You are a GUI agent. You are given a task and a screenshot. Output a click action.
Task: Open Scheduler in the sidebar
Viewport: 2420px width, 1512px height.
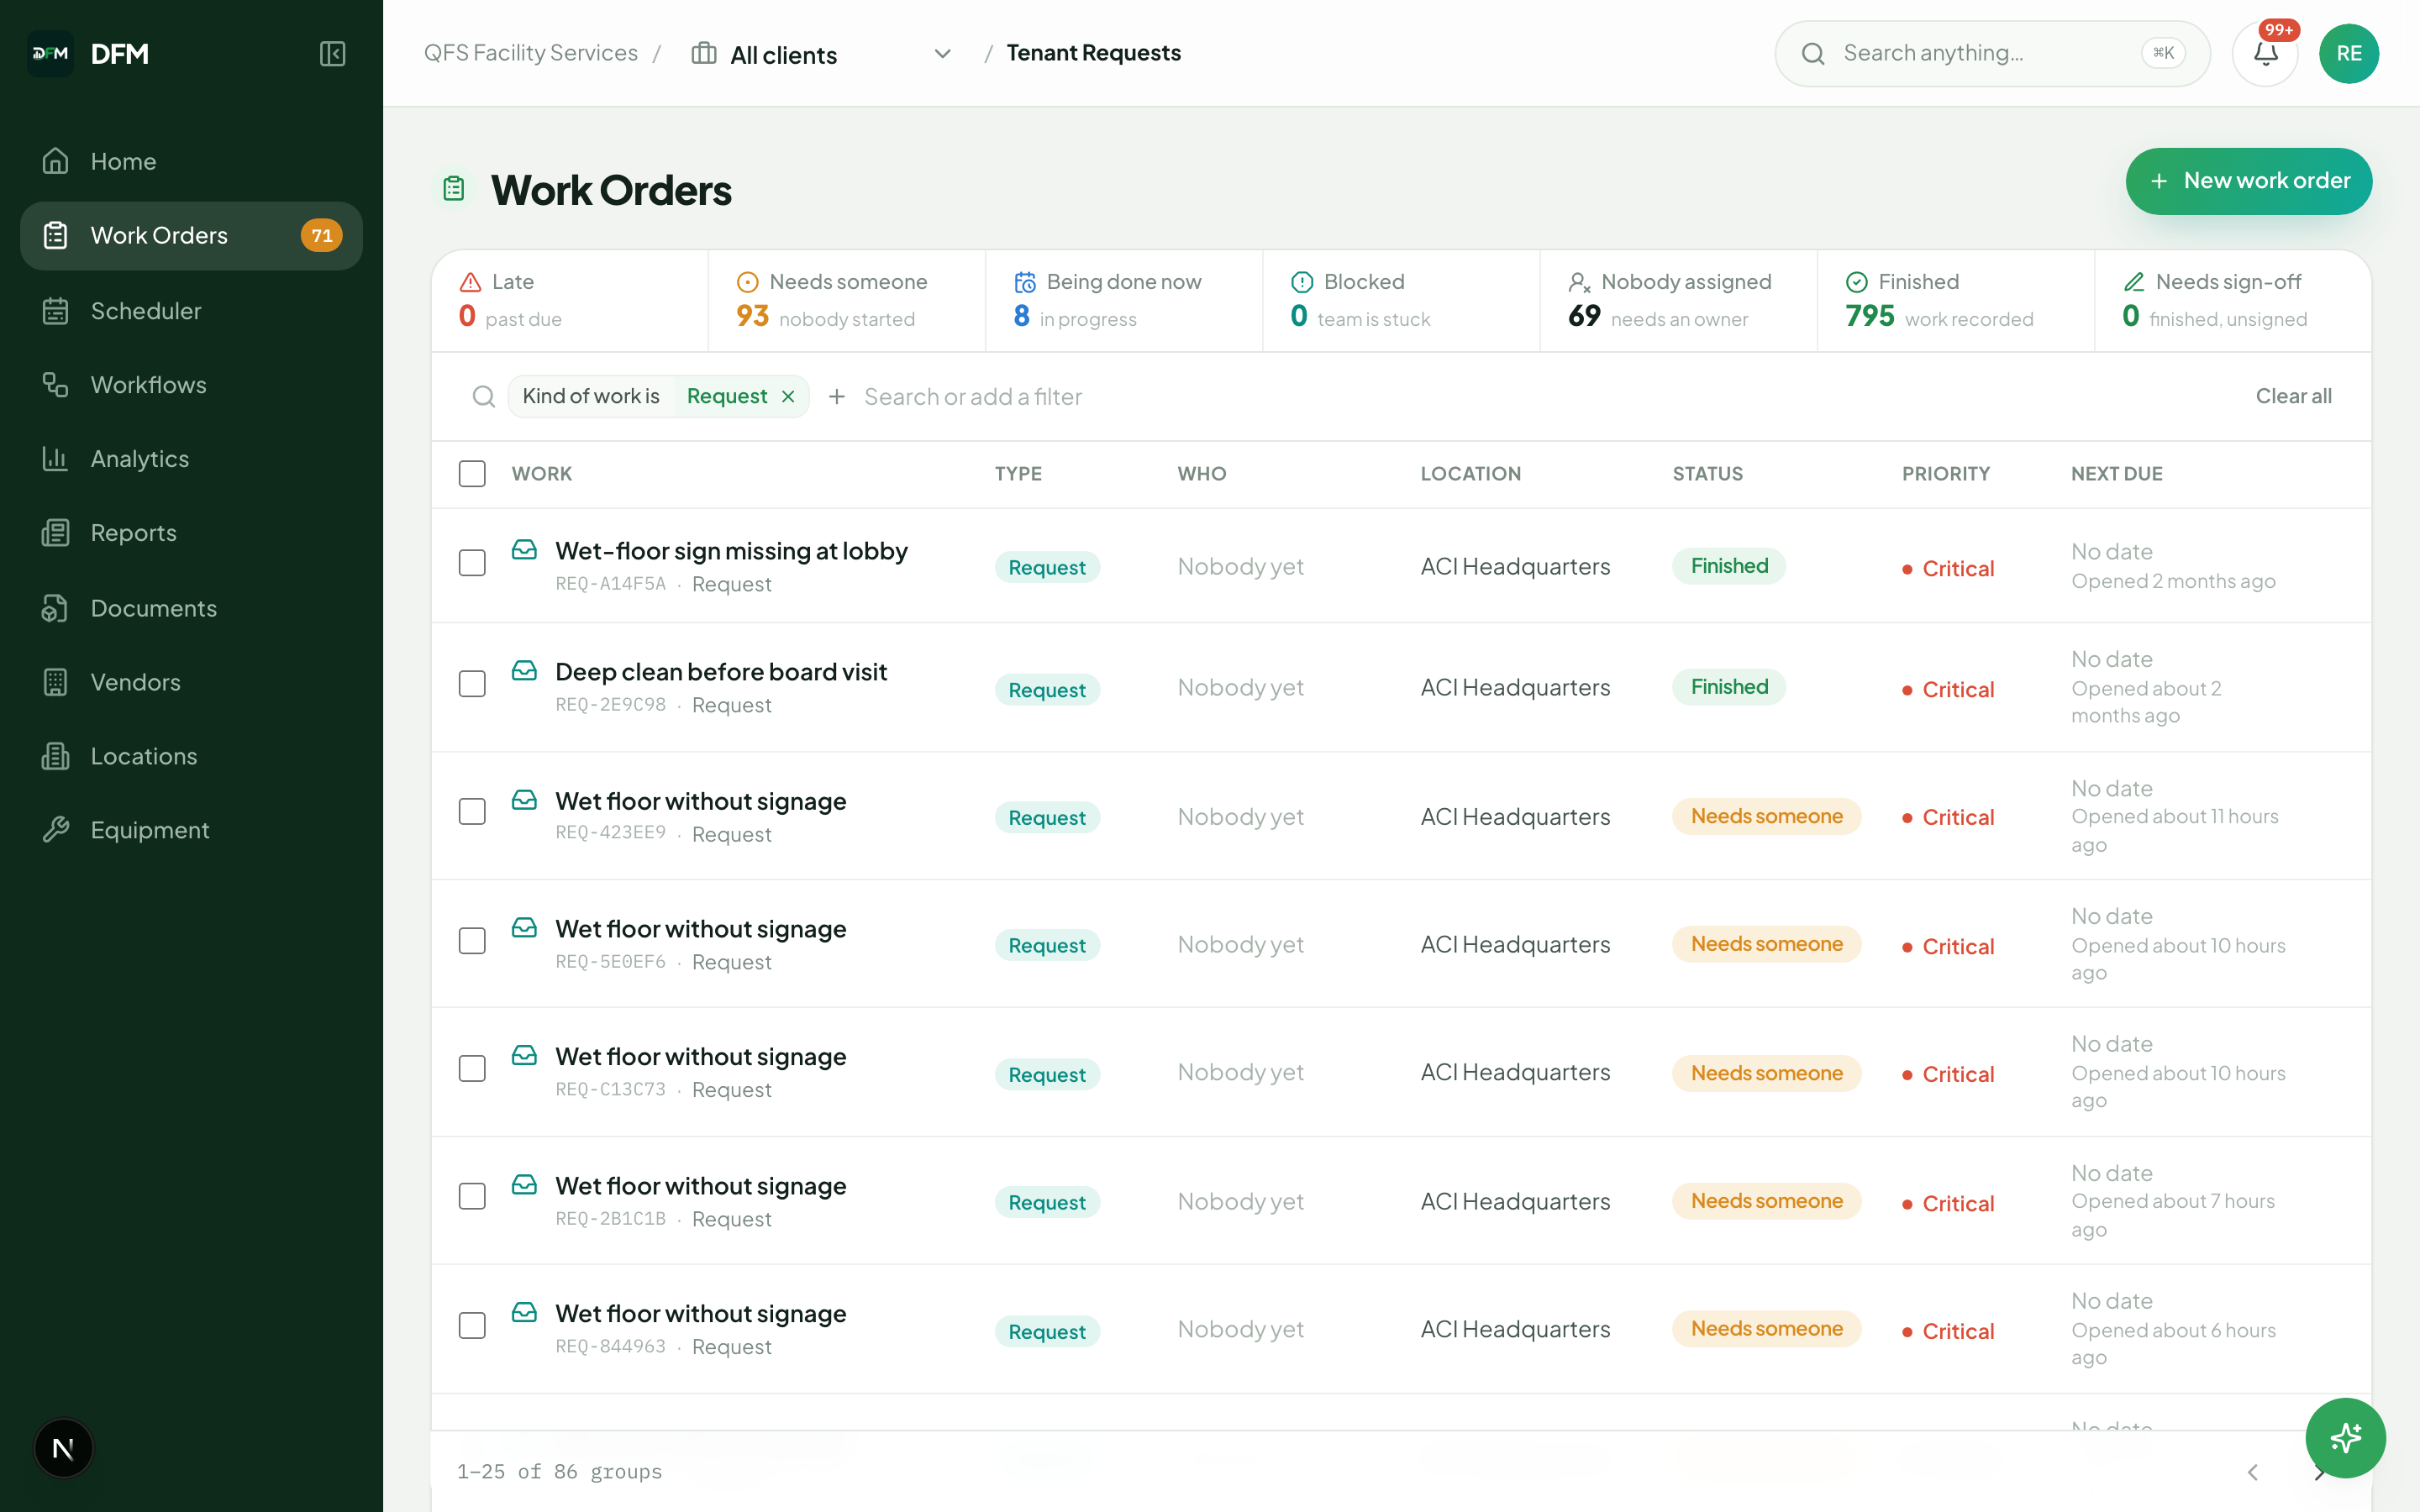(x=191, y=311)
